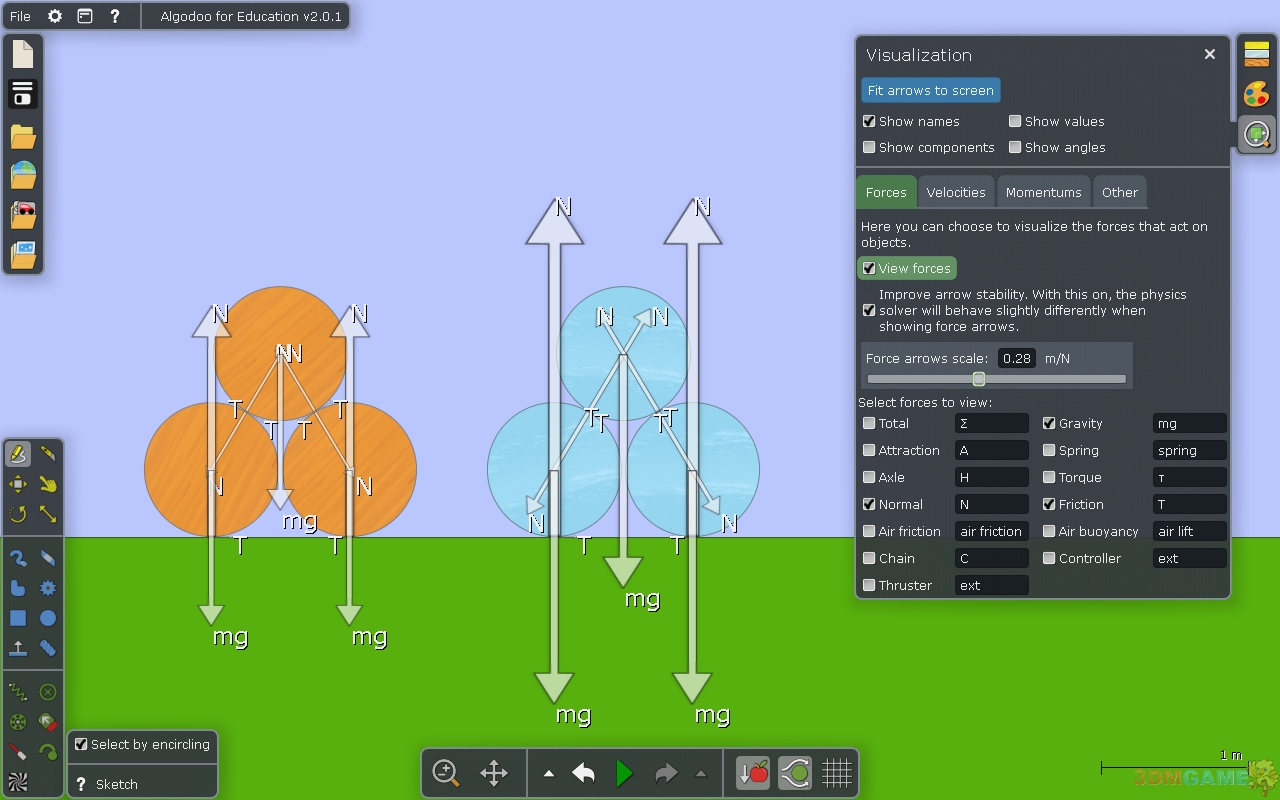Open the Momentums tab
The image size is (1280, 800).
pyautogui.click(x=1043, y=192)
